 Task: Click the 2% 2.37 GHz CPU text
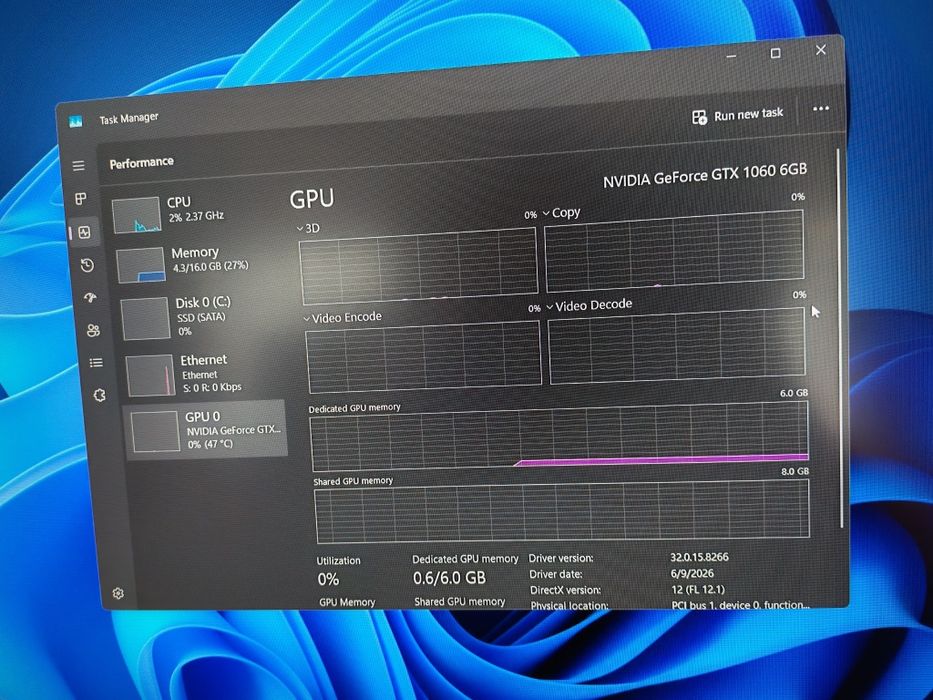coord(196,217)
